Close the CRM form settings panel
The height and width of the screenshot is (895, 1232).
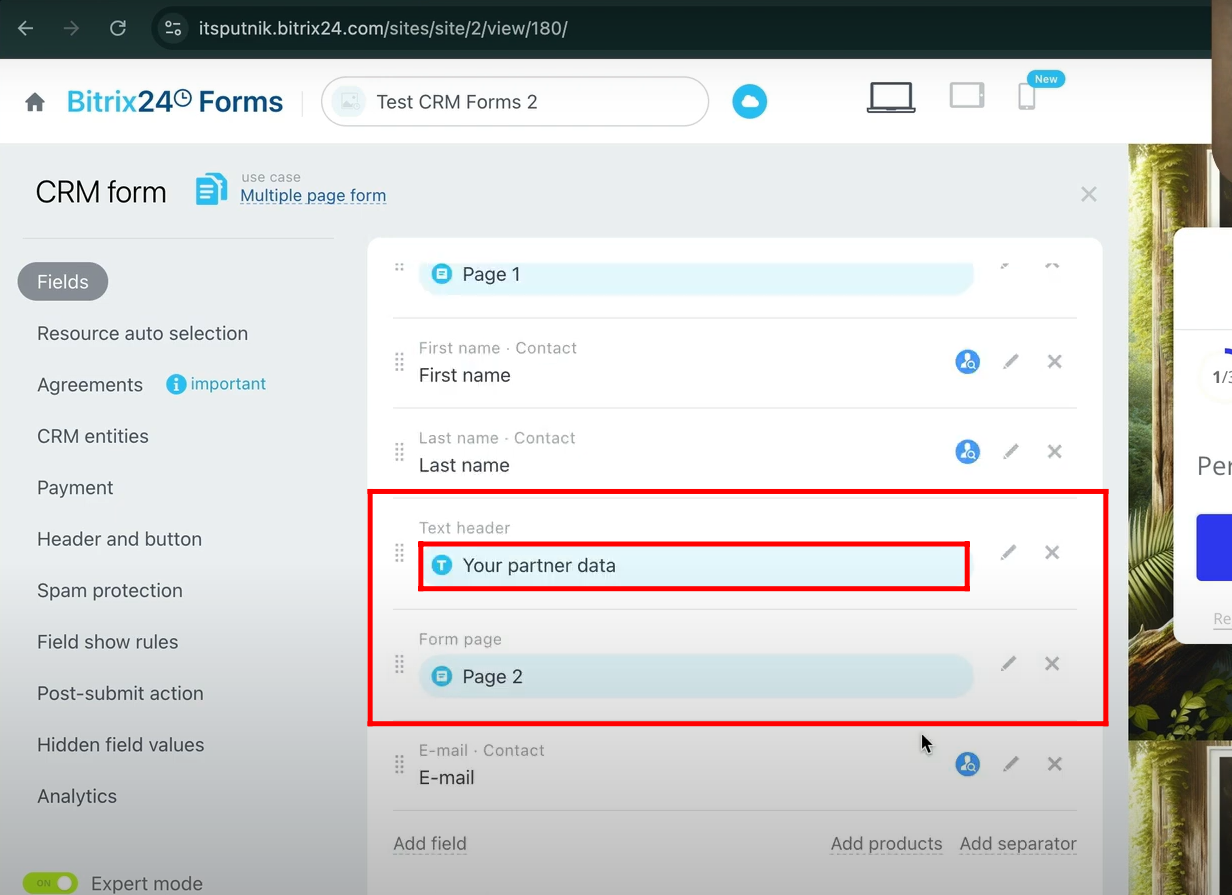point(1089,194)
